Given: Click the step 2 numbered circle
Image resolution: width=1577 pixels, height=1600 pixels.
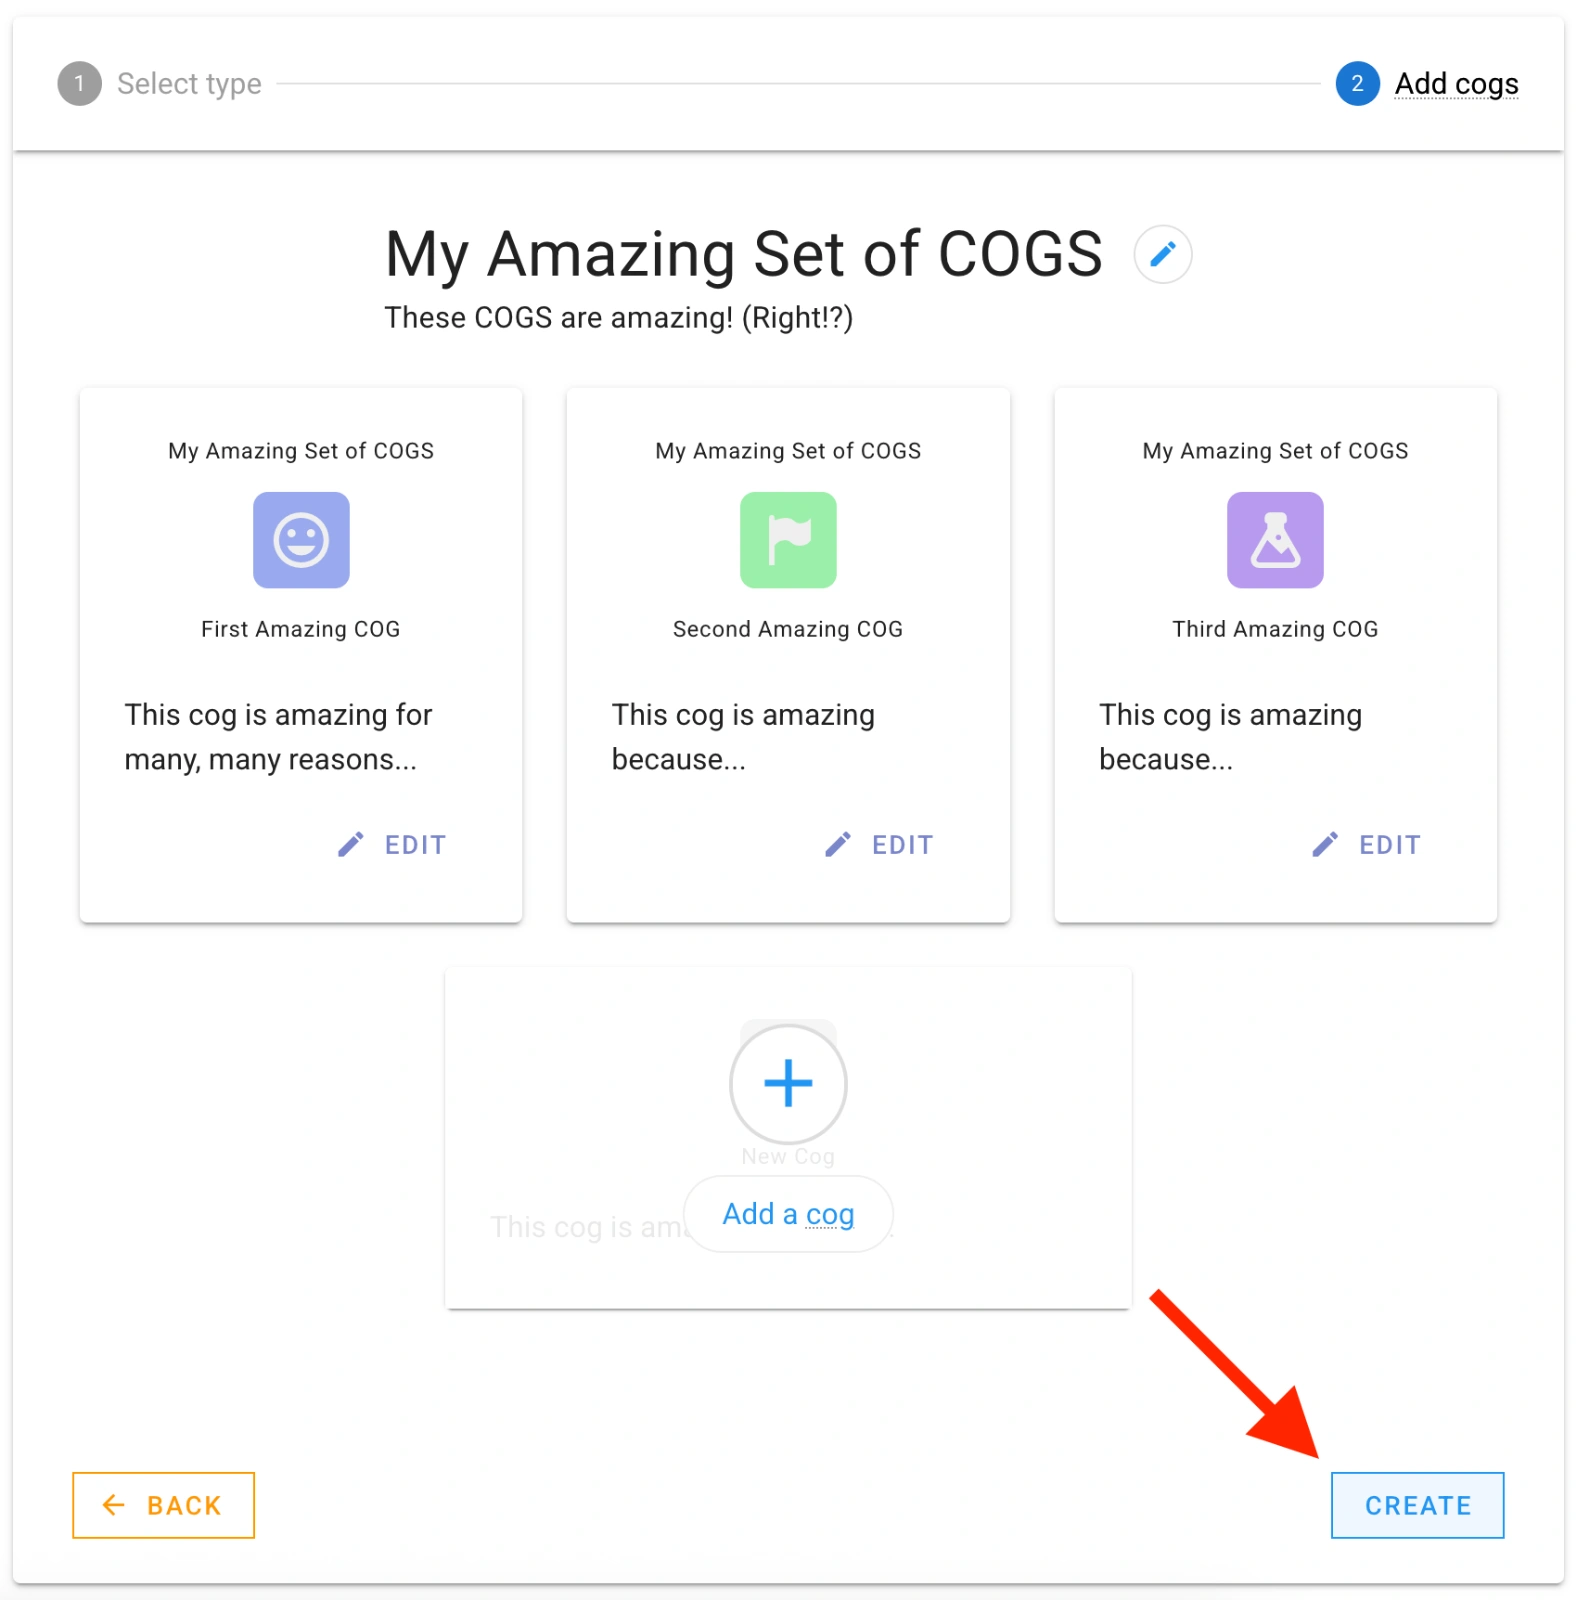Looking at the screenshot, I should click(1357, 84).
